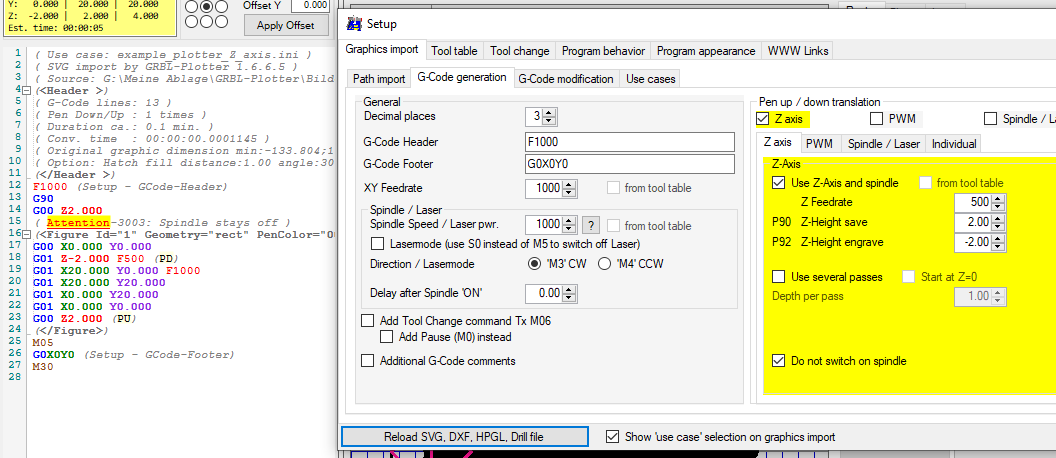
Task: Tick Add Tool Change command Tx M06
Action: (x=367, y=320)
